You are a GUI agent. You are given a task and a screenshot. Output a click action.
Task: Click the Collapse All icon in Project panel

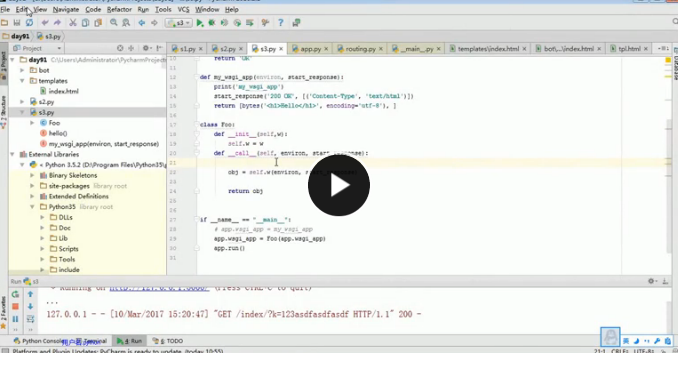click(x=131, y=48)
